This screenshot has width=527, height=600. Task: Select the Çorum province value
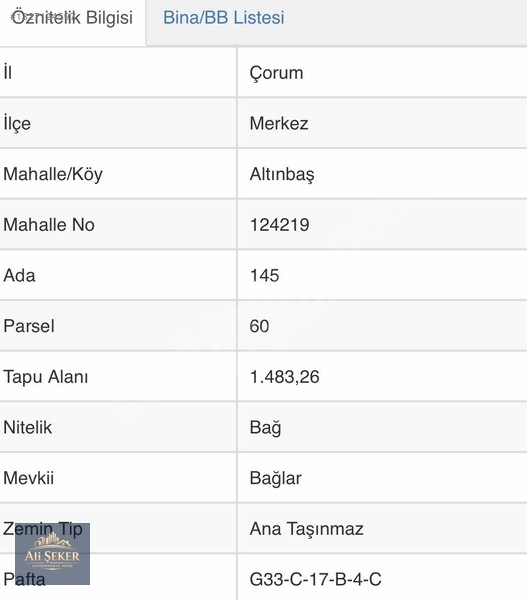coord(276,73)
